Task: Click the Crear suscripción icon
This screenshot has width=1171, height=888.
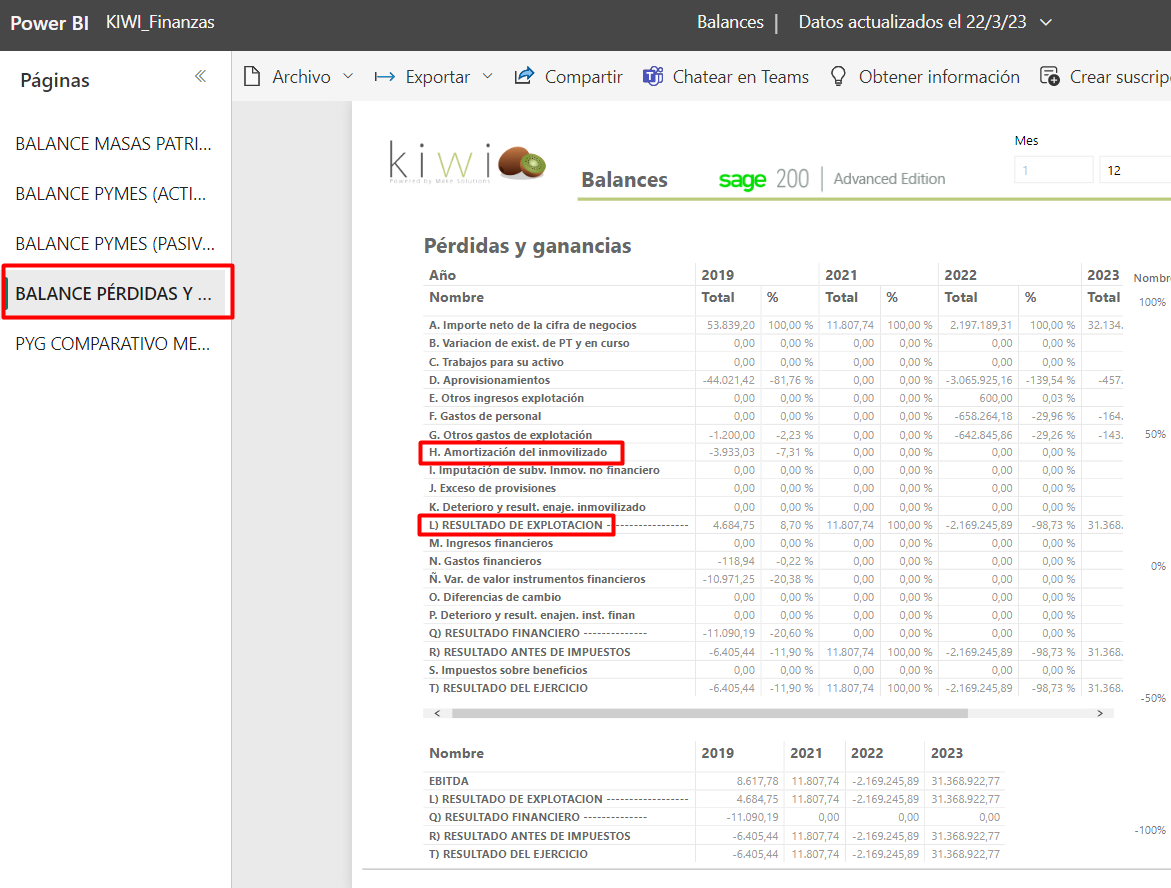Action: pos(1049,76)
